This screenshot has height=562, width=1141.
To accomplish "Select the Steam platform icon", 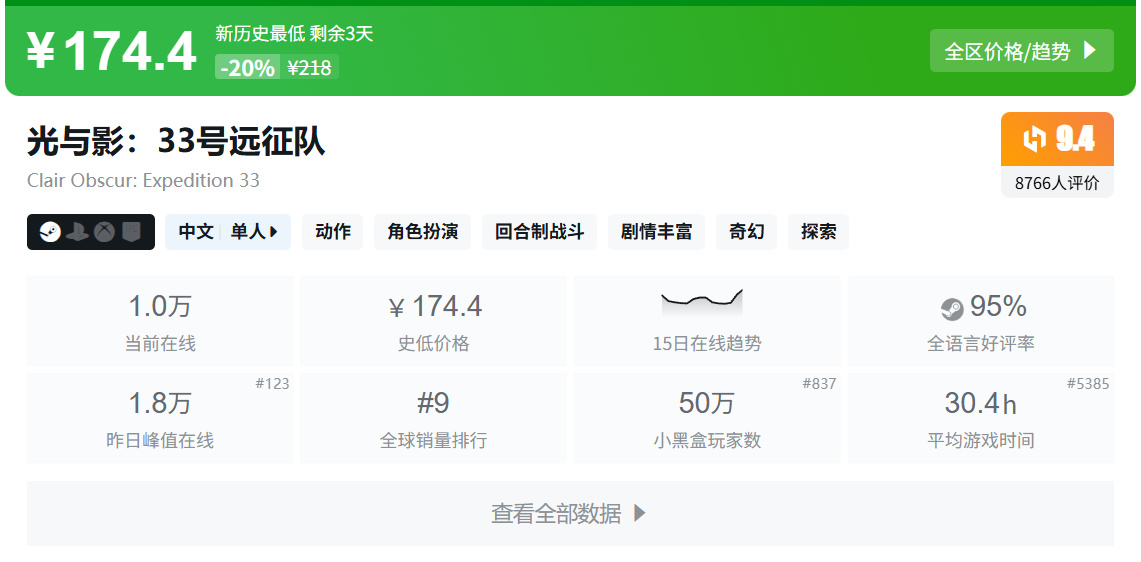I will pyautogui.click(x=50, y=232).
